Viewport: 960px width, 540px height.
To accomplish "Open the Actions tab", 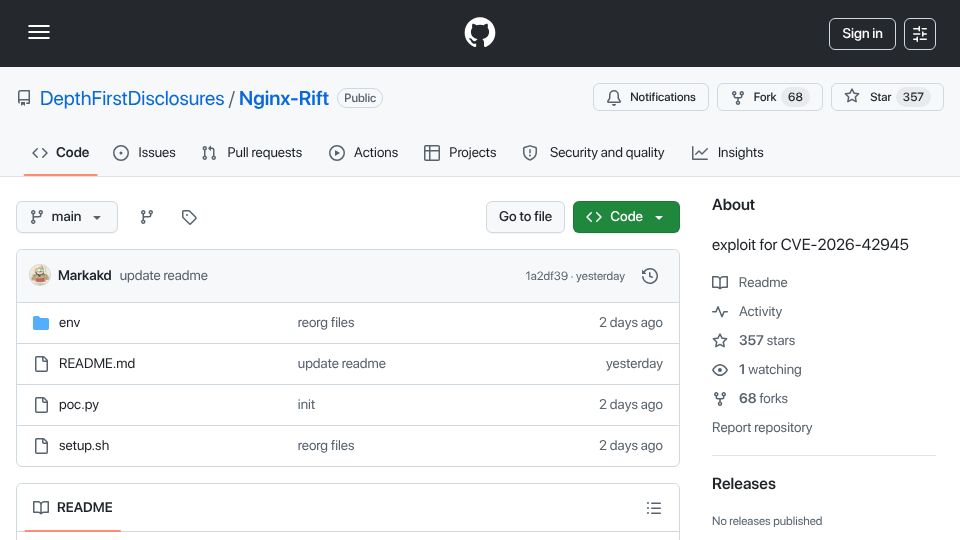I will pyautogui.click(x=364, y=152).
